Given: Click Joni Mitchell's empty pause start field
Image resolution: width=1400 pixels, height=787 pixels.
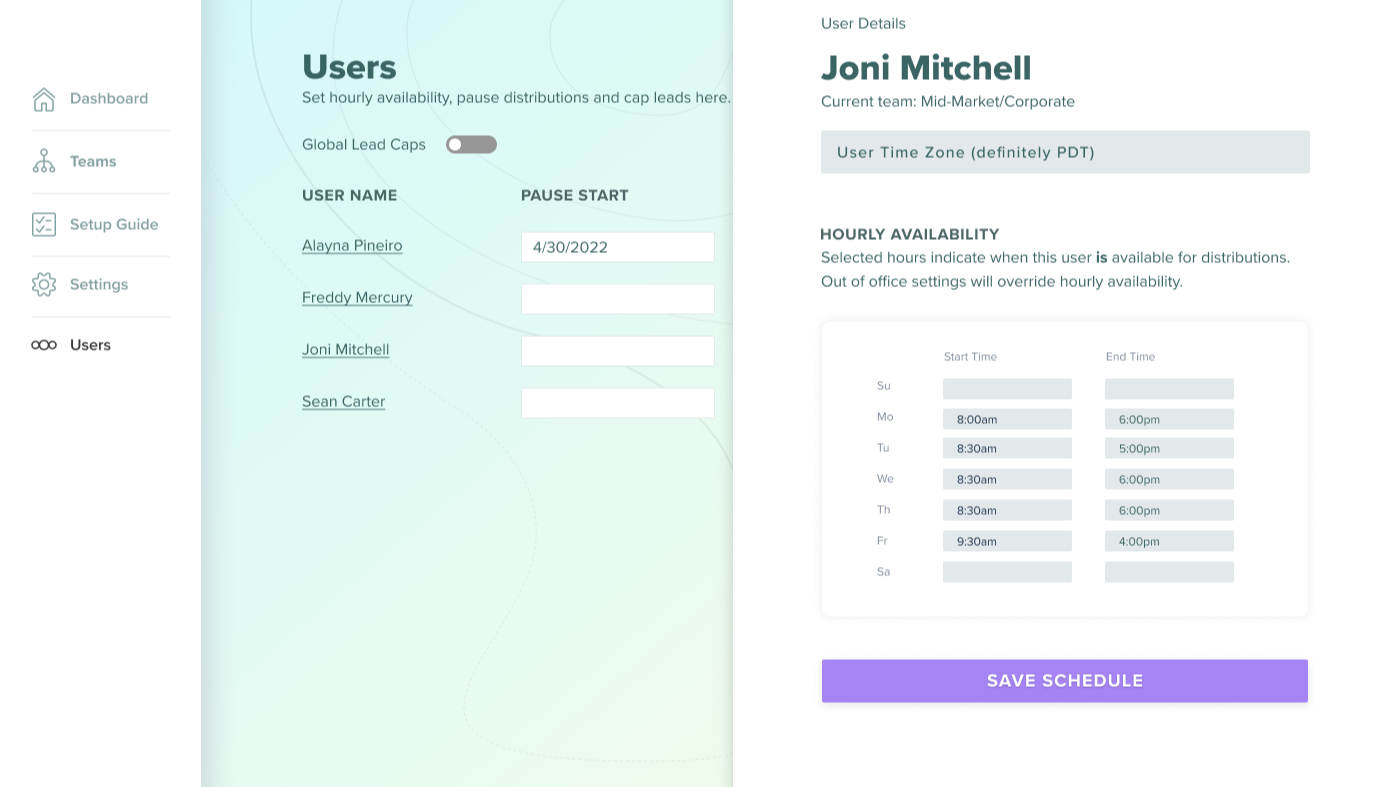Looking at the screenshot, I should click(617, 351).
